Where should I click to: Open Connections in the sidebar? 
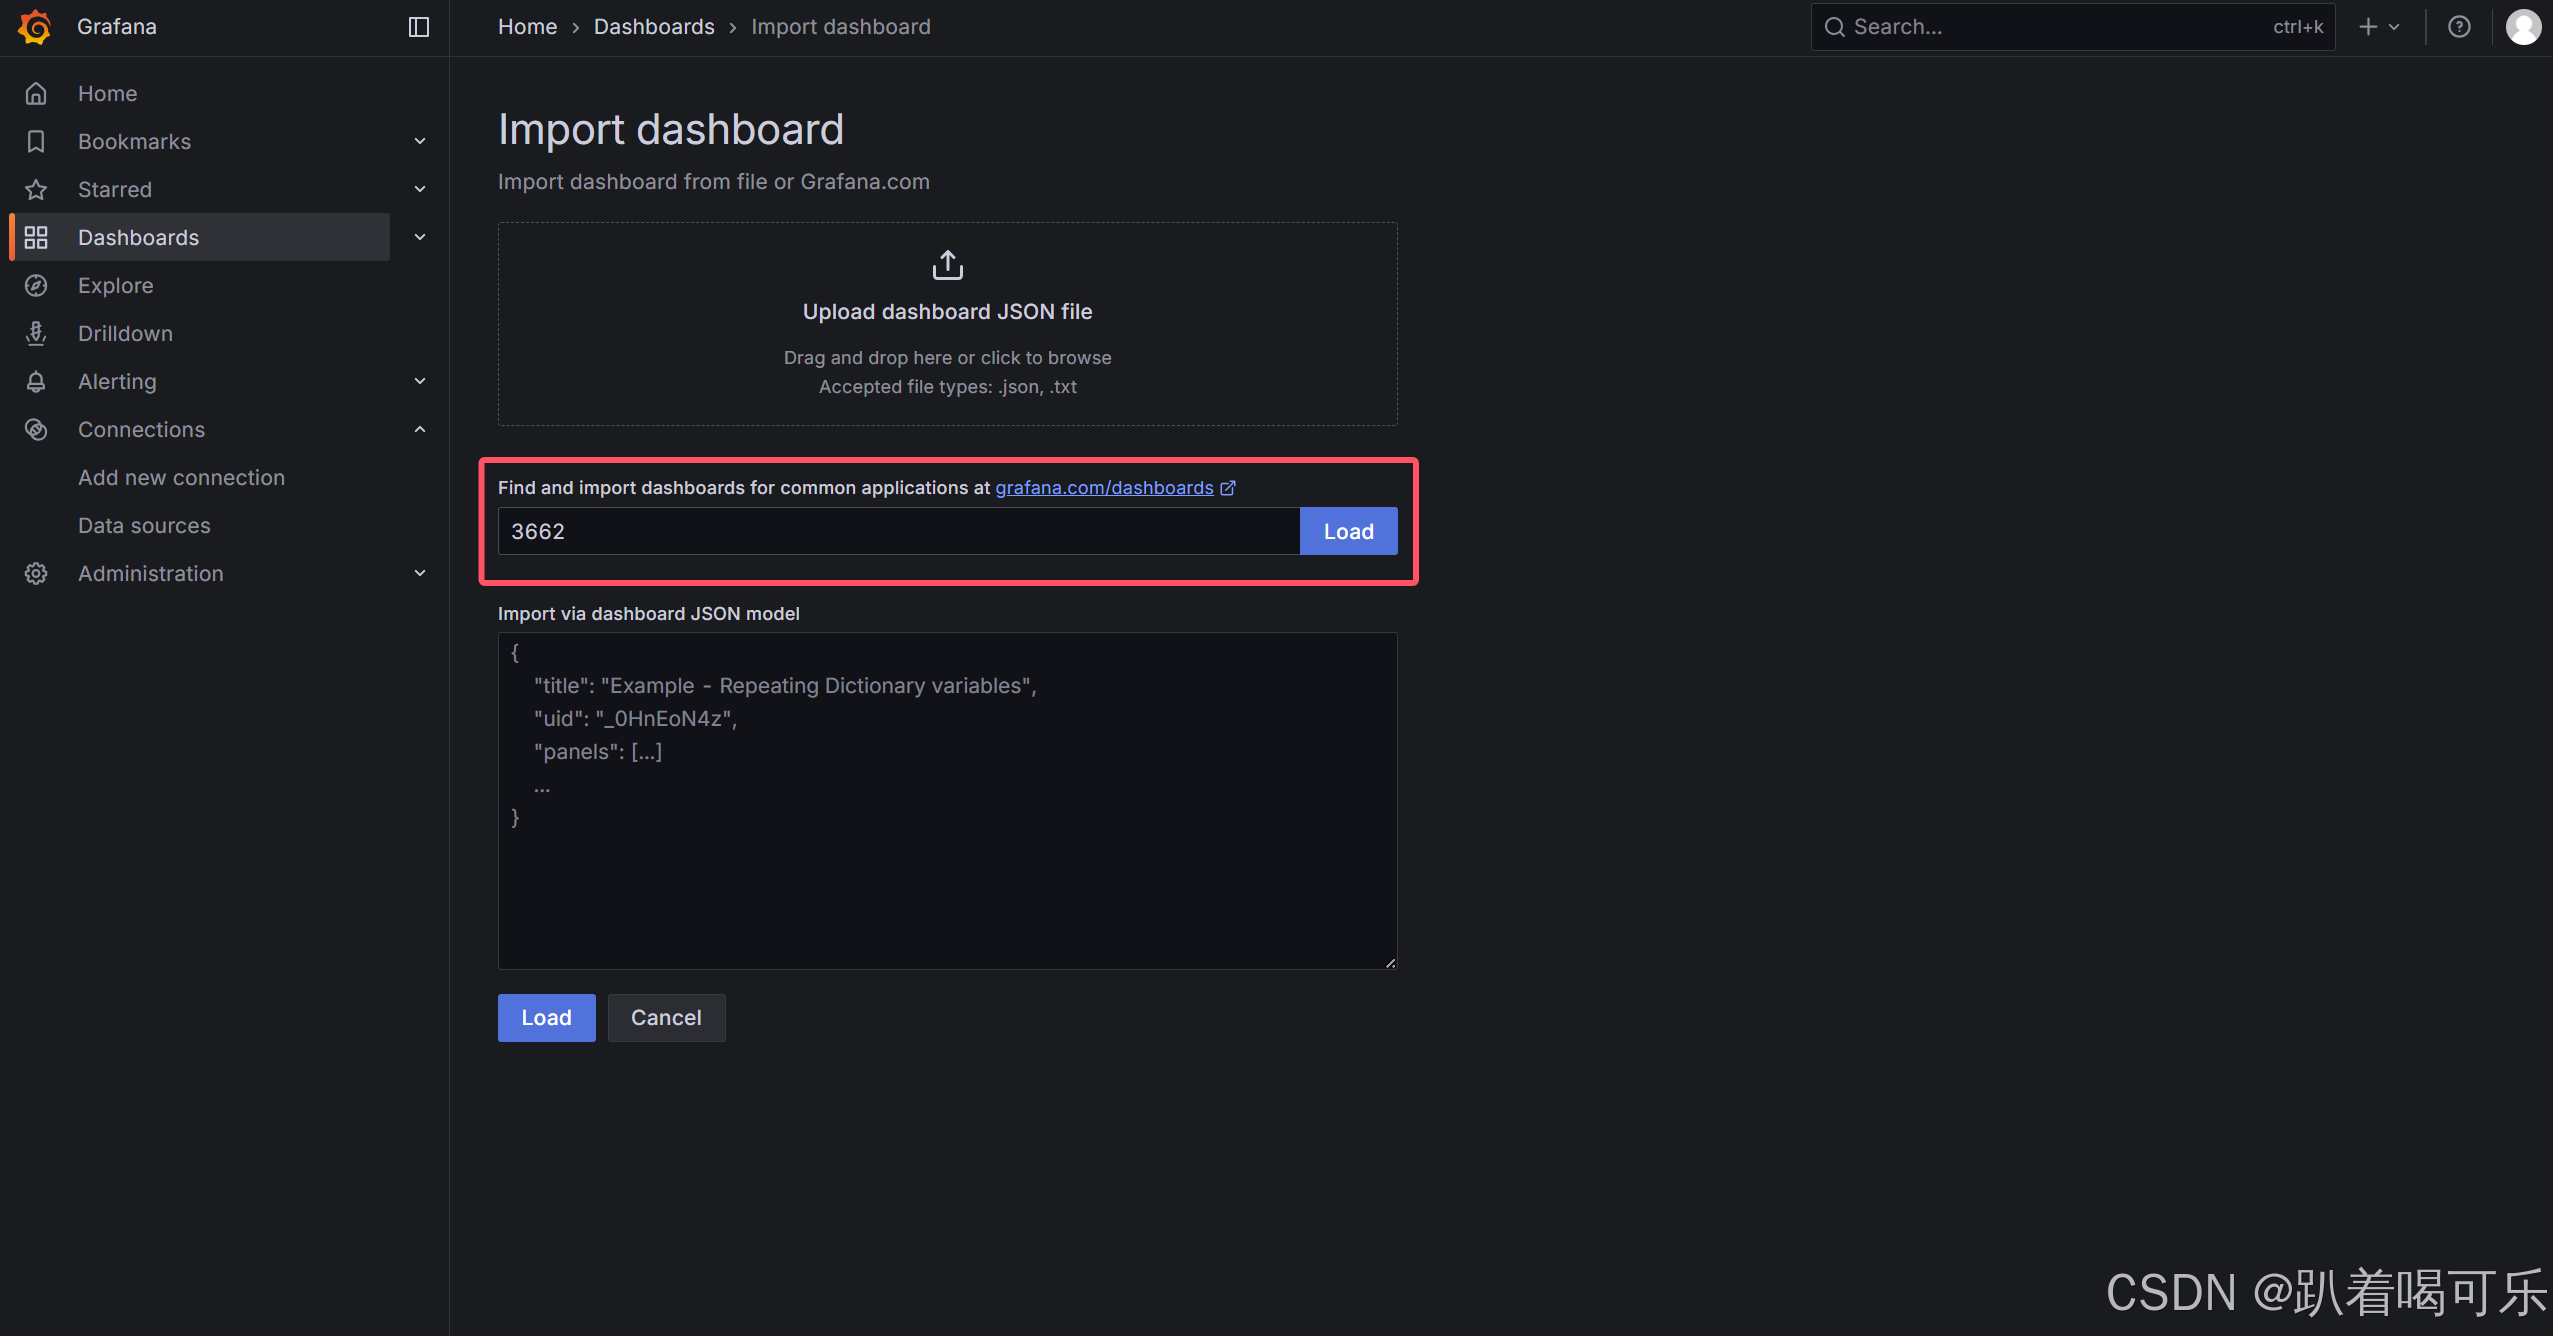click(x=141, y=429)
